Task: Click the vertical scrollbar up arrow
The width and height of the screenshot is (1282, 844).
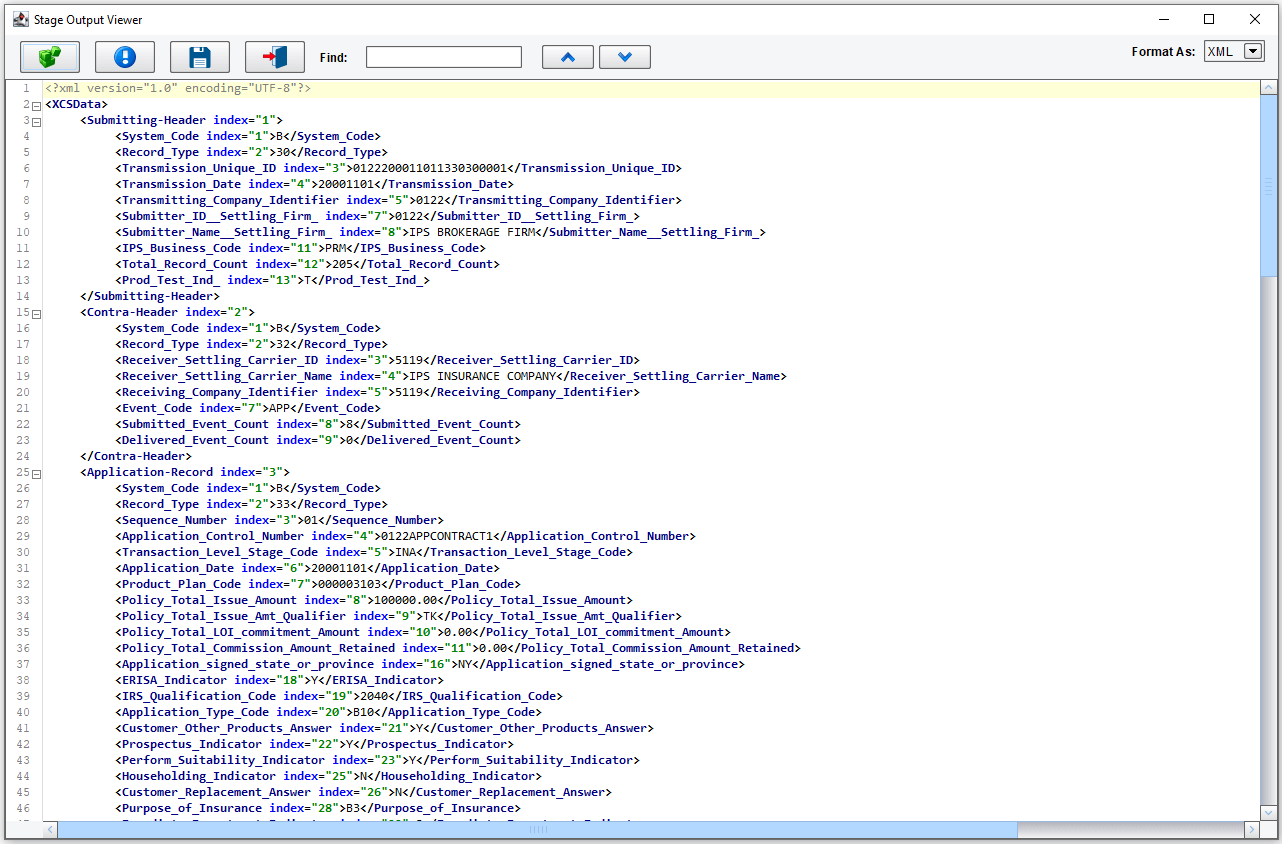Action: pyautogui.click(x=1269, y=88)
